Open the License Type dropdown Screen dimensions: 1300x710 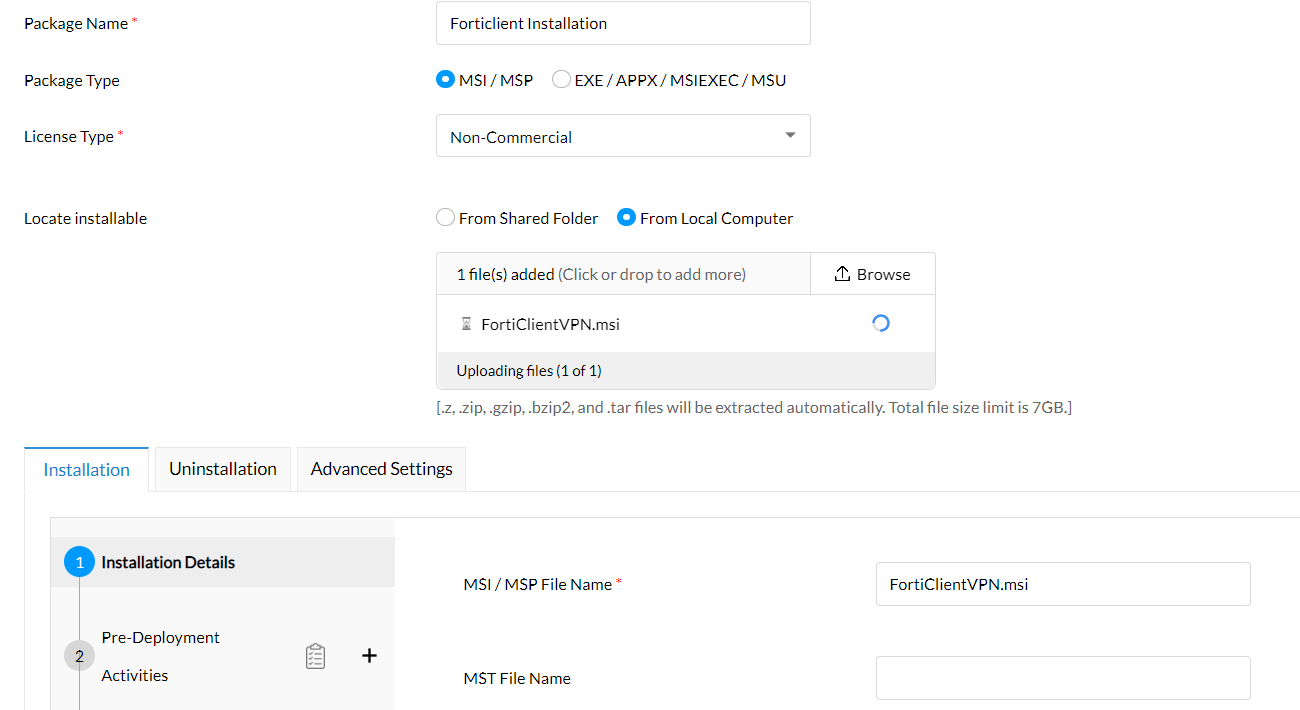click(623, 136)
